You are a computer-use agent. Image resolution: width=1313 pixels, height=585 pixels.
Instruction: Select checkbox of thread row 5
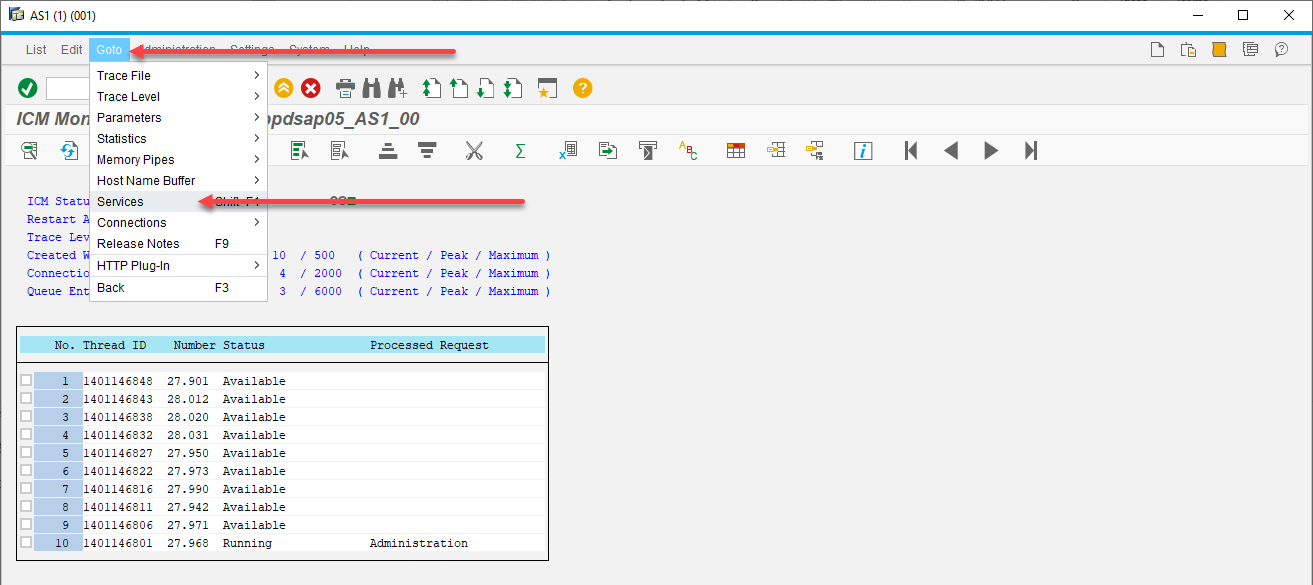(26, 453)
